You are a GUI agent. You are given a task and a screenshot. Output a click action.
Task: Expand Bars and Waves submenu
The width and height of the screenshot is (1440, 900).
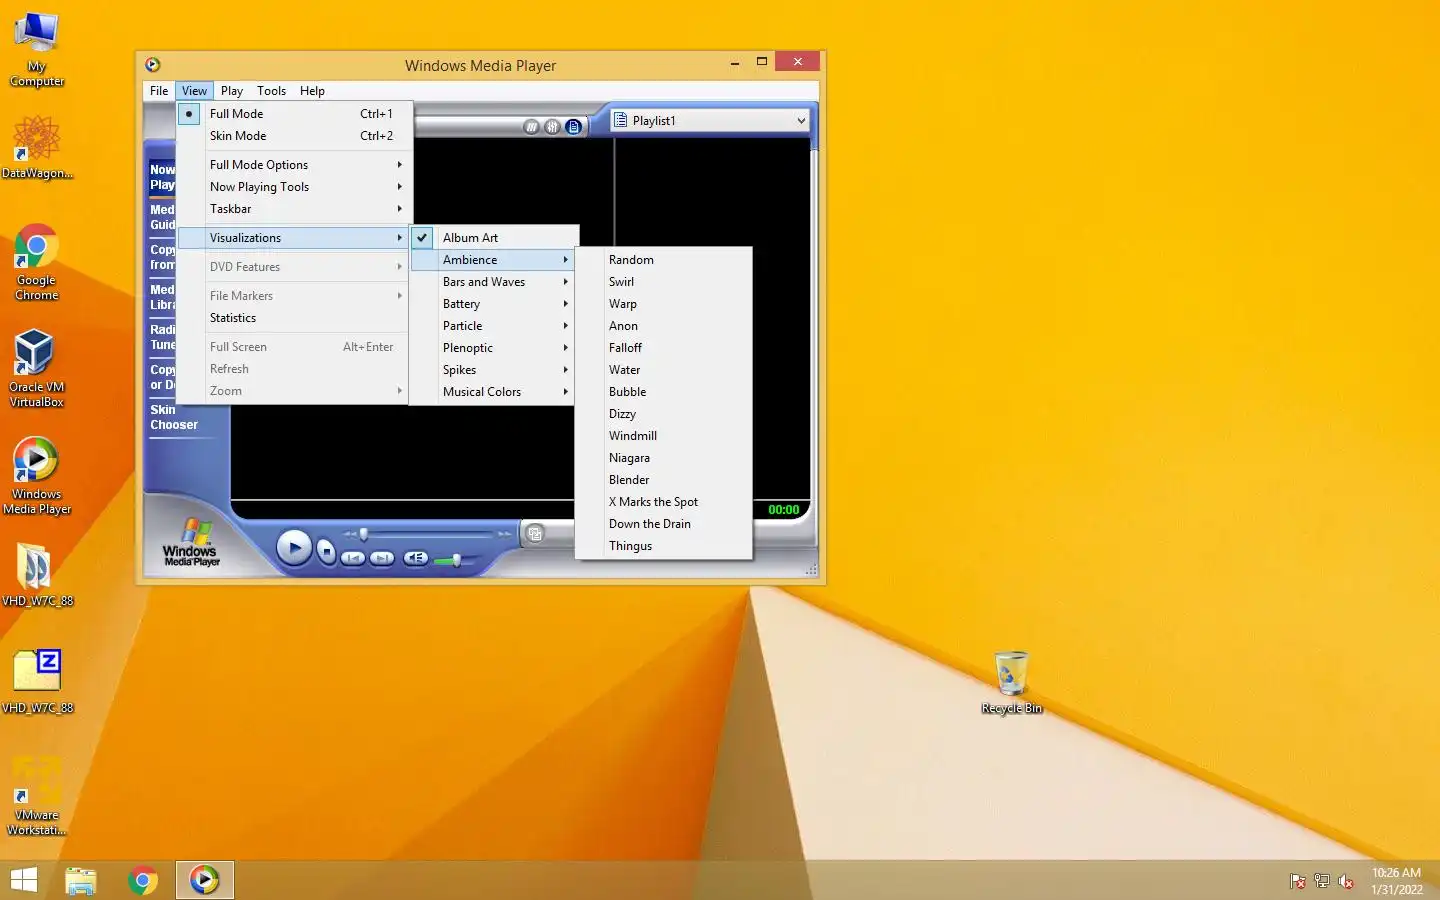494,282
